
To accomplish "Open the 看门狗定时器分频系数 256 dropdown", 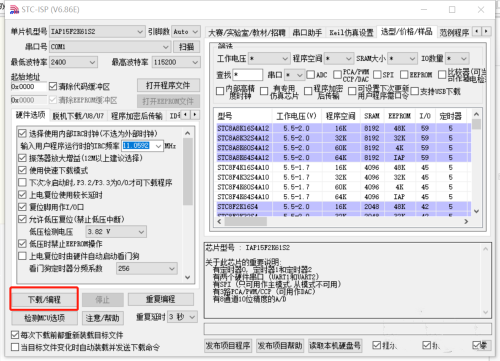I will tap(147, 268).
